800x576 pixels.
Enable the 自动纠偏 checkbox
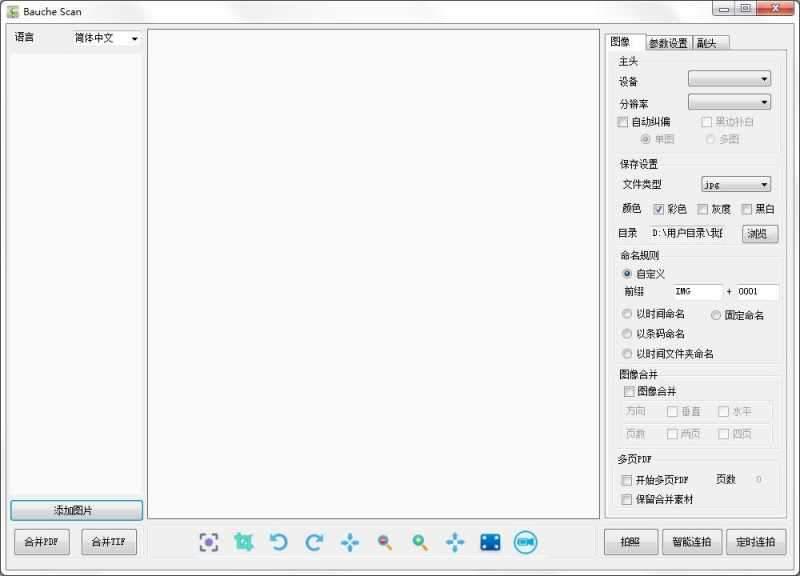click(624, 121)
